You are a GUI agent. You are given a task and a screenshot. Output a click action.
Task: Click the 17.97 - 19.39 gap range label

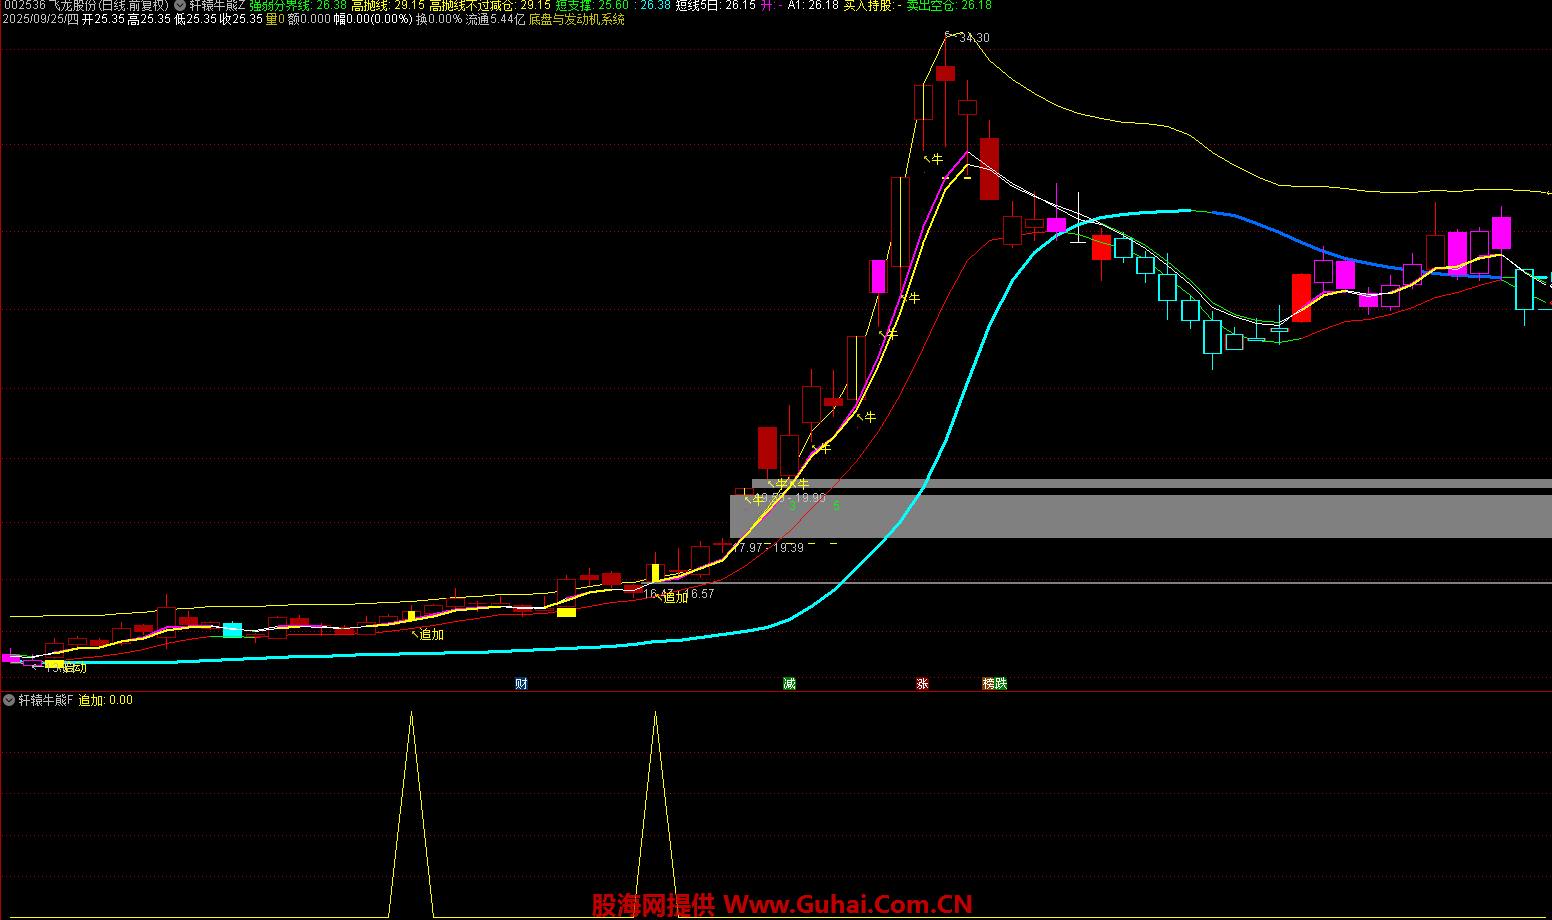tap(768, 548)
